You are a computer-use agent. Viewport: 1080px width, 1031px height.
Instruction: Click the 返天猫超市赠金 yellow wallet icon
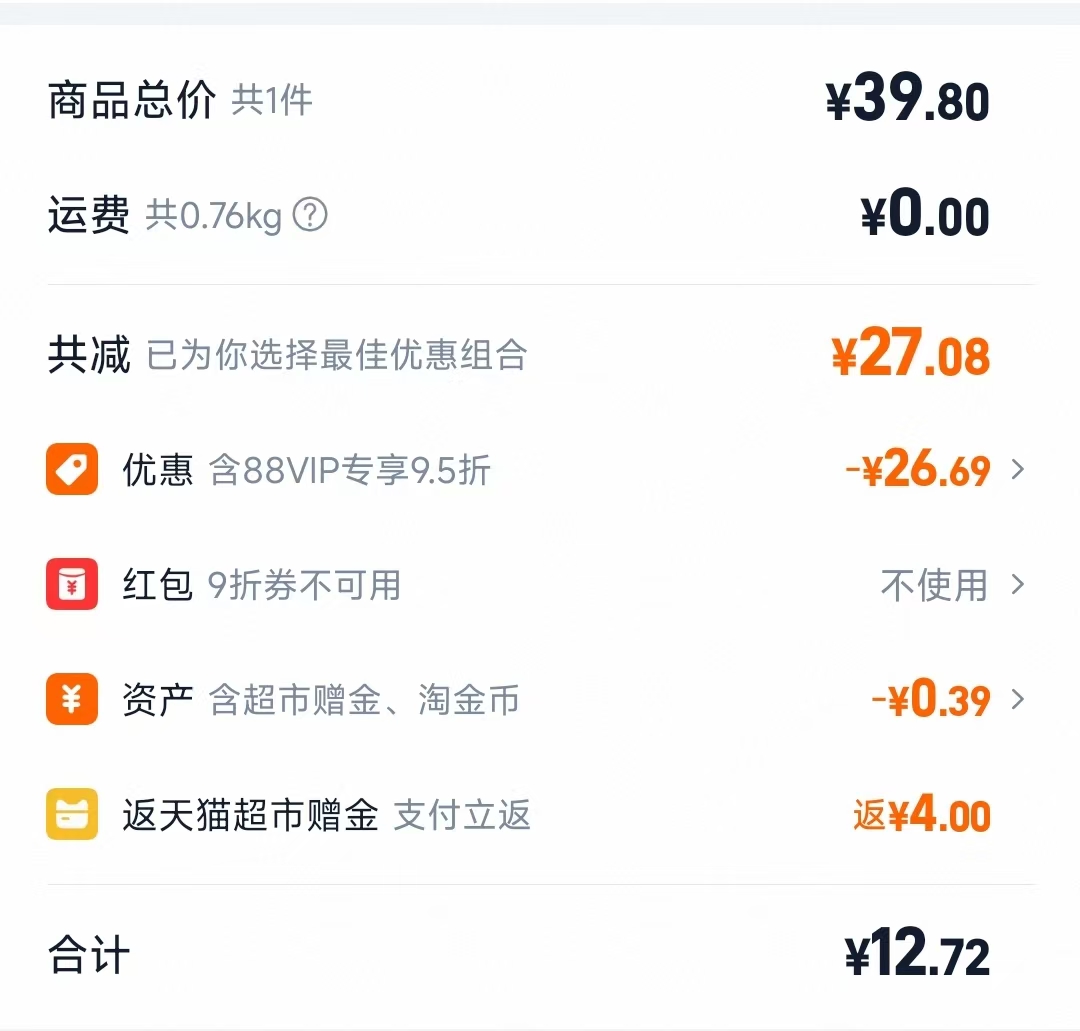coord(70,816)
